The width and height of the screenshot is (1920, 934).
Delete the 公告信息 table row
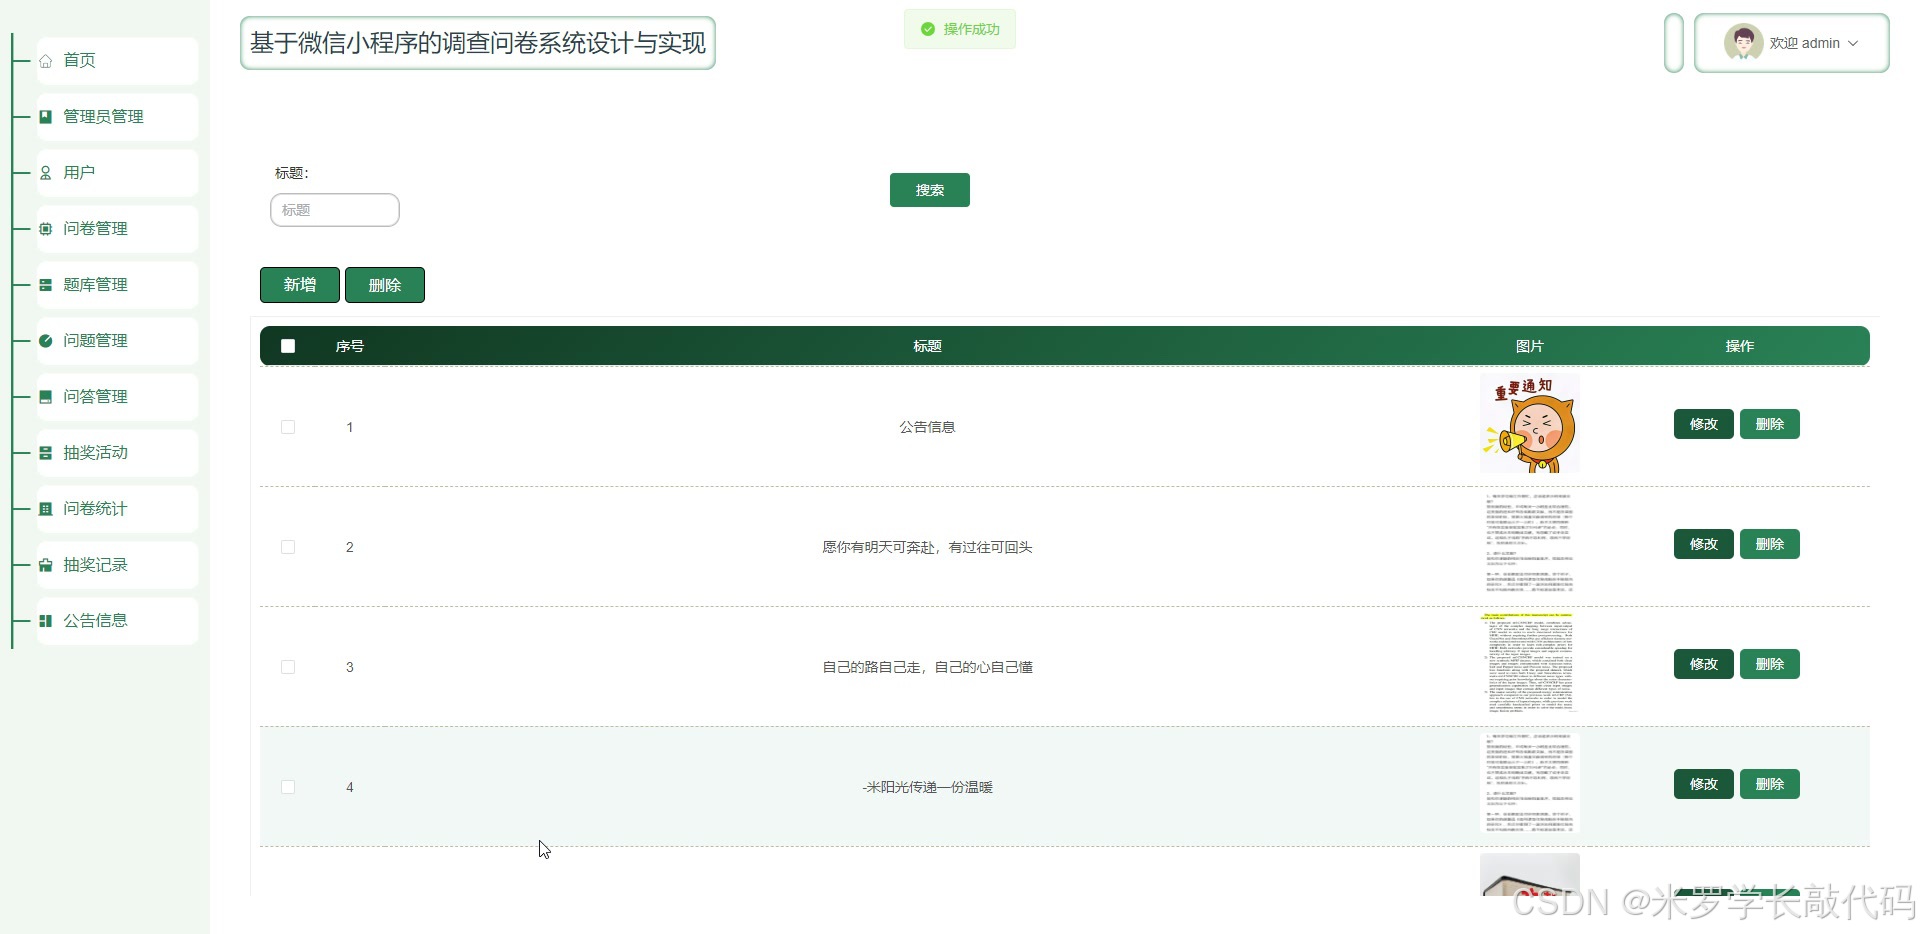tap(1770, 424)
